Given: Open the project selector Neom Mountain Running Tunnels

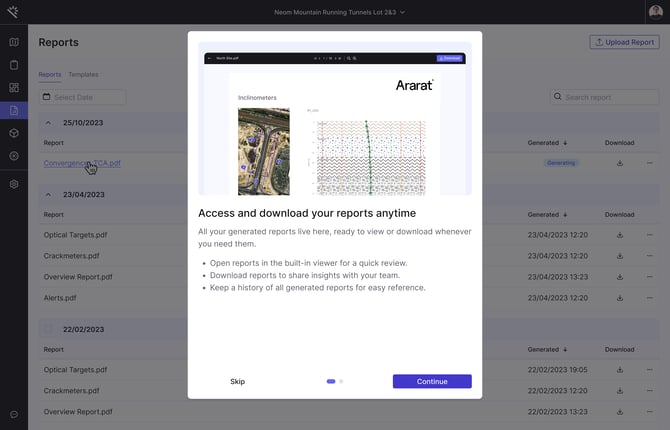Looking at the screenshot, I should click(339, 12).
